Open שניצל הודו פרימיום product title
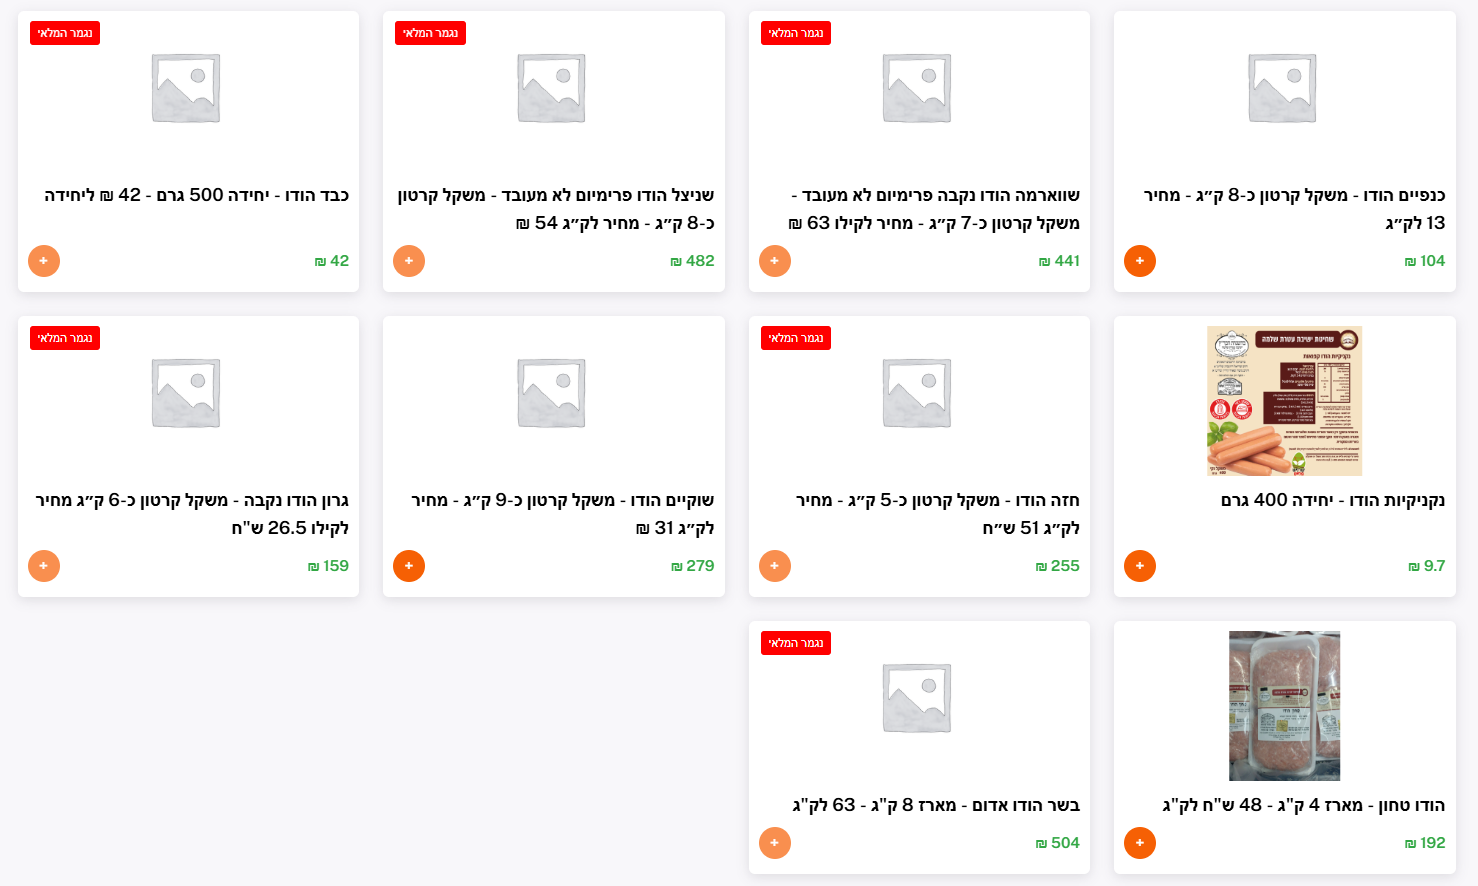1478x886 pixels. (x=556, y=209)
